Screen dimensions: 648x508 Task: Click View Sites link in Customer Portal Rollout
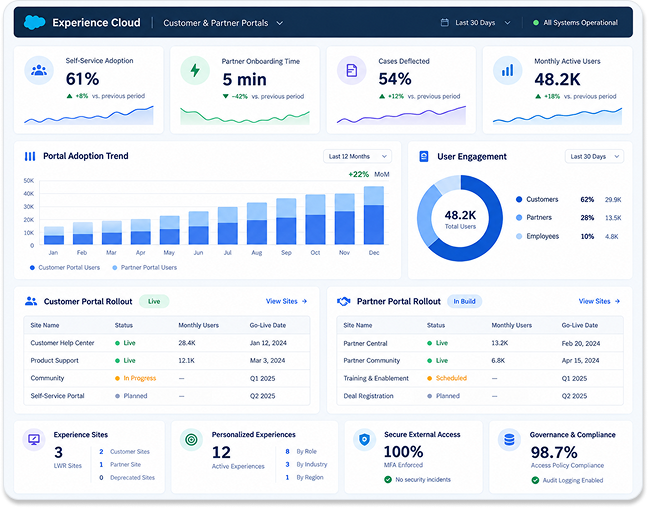pyautogui.click(x=286, y=301)
